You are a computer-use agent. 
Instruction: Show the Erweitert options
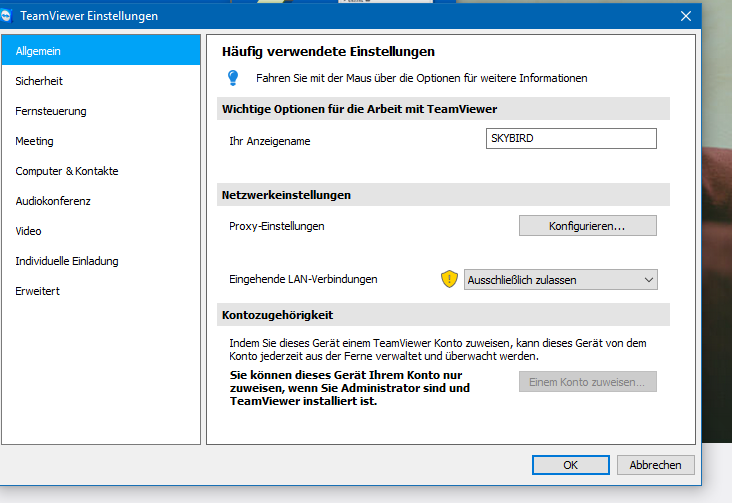click(101, 290)
